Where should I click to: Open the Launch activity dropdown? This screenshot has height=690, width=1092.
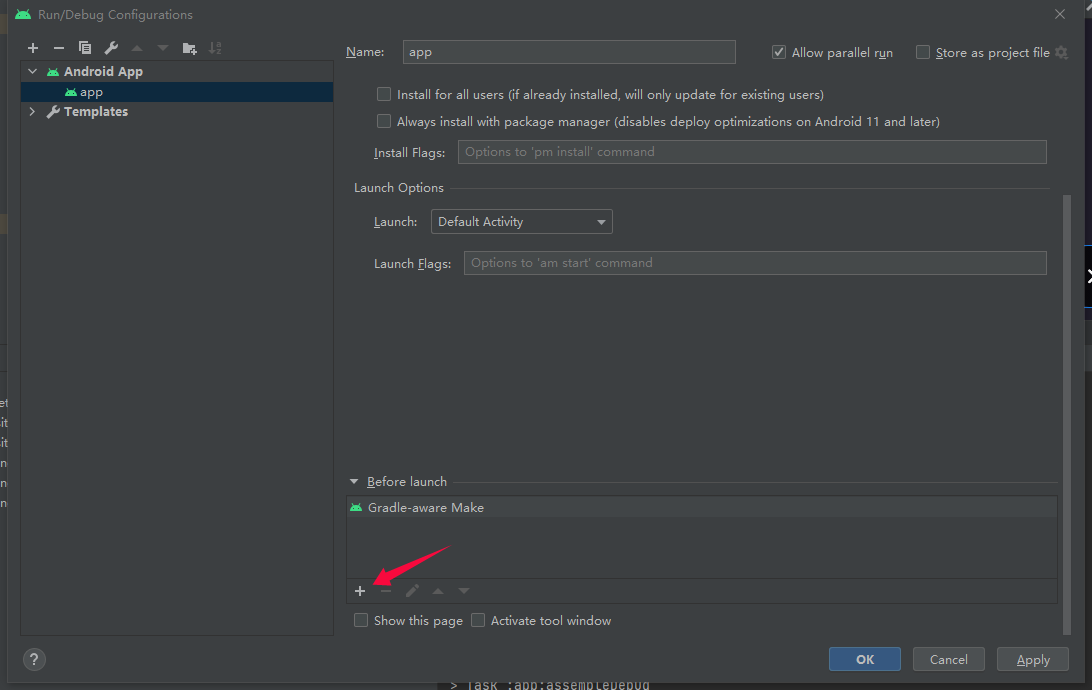[x=602, y=221]
